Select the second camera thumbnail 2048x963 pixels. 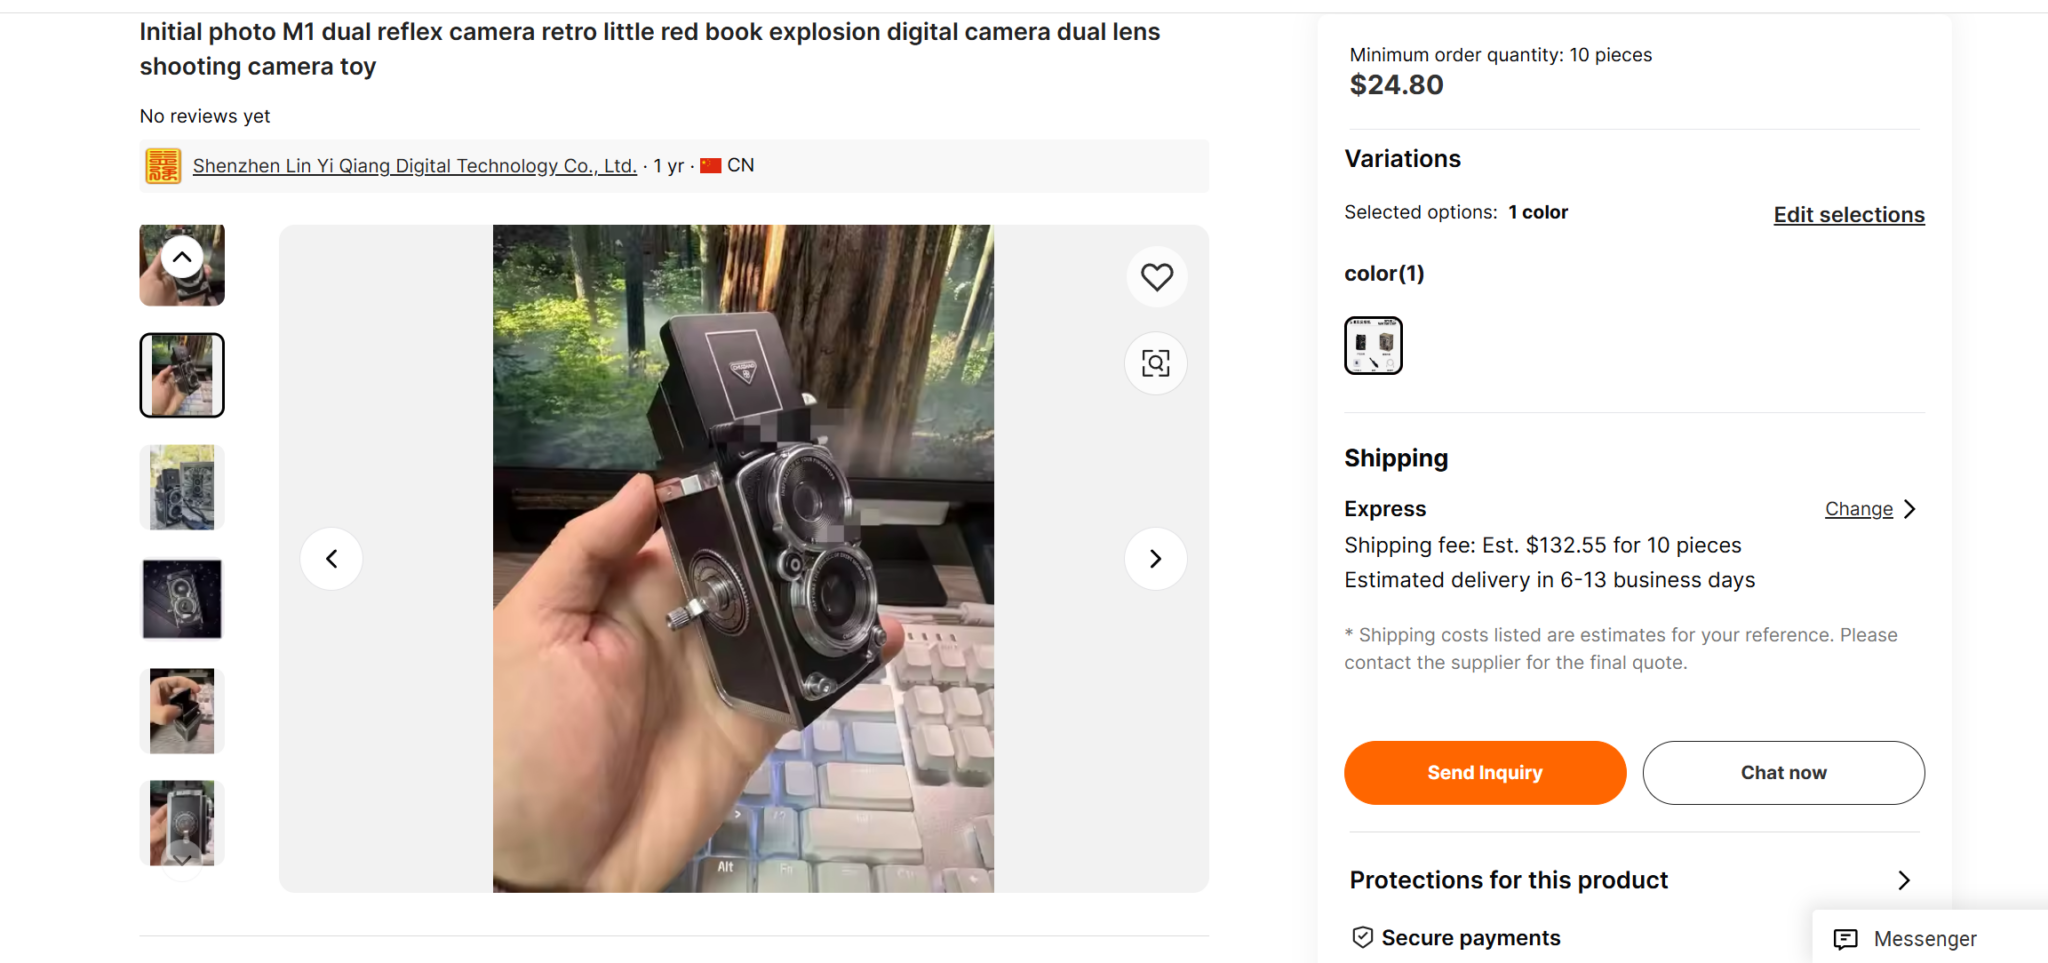181,375
